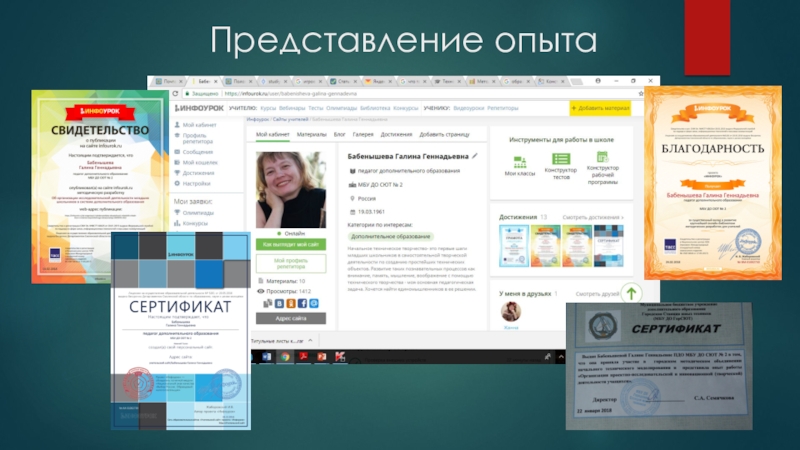Click the edit pencil beside the name
Image resolution: width=800 pixels, height=450 pixels.
[x=475, y=157]
